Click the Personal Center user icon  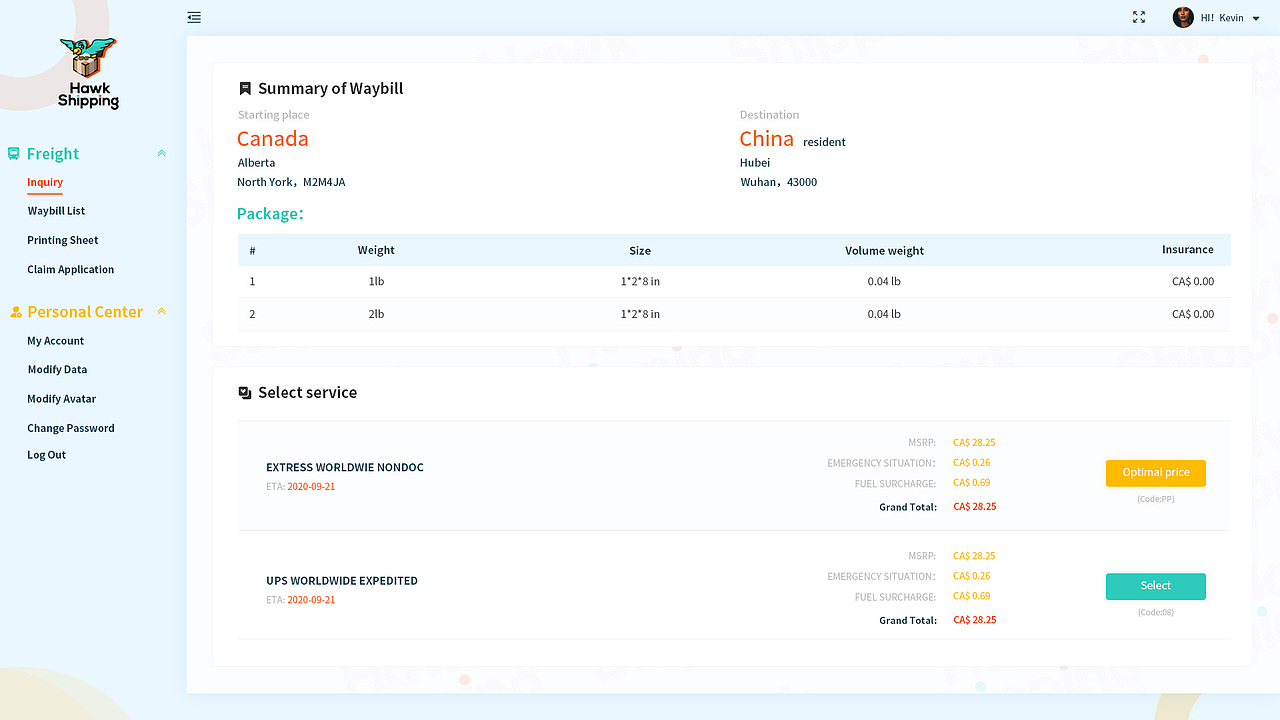(15, 312)
